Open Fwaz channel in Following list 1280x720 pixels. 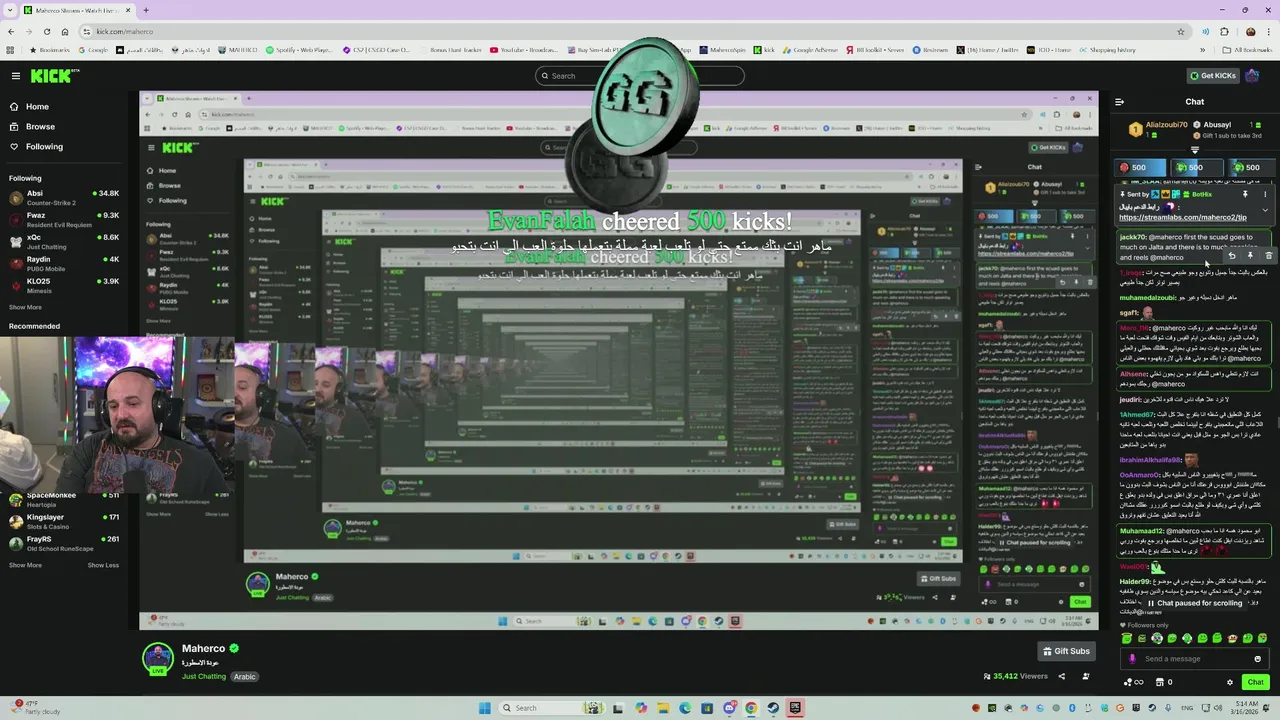64,219
